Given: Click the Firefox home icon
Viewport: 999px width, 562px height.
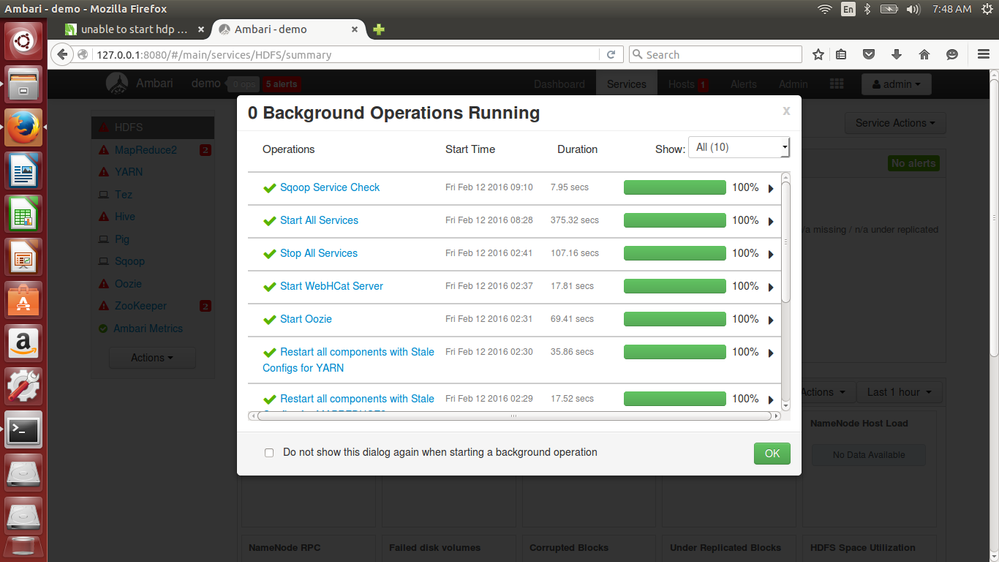Looking at the screenshot, I should [x=924, y=55].
